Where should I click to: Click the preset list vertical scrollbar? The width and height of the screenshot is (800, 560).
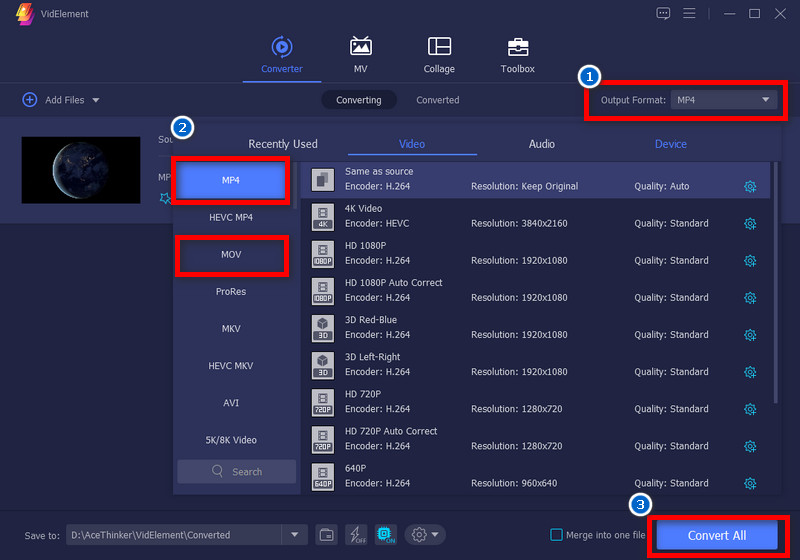click(776, 283)
